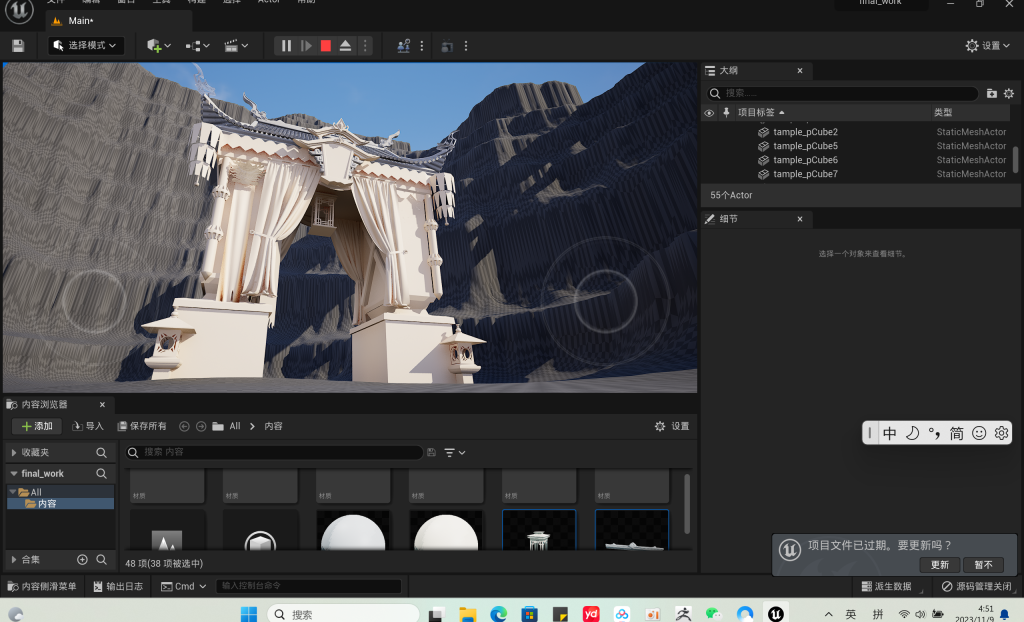This screenshot has width=1024, height=622.
Task: Switch to the Main level tab
Action: pyautogui.click(x=119, y=21)
